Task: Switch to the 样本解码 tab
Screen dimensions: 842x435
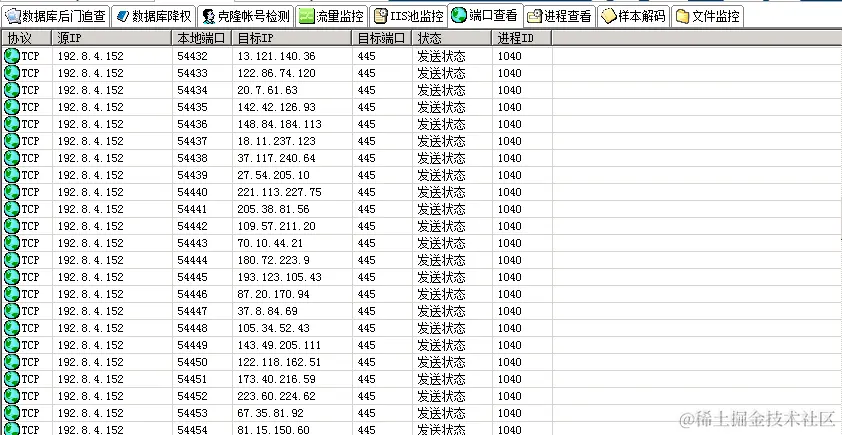Action: tap(634, 17)
